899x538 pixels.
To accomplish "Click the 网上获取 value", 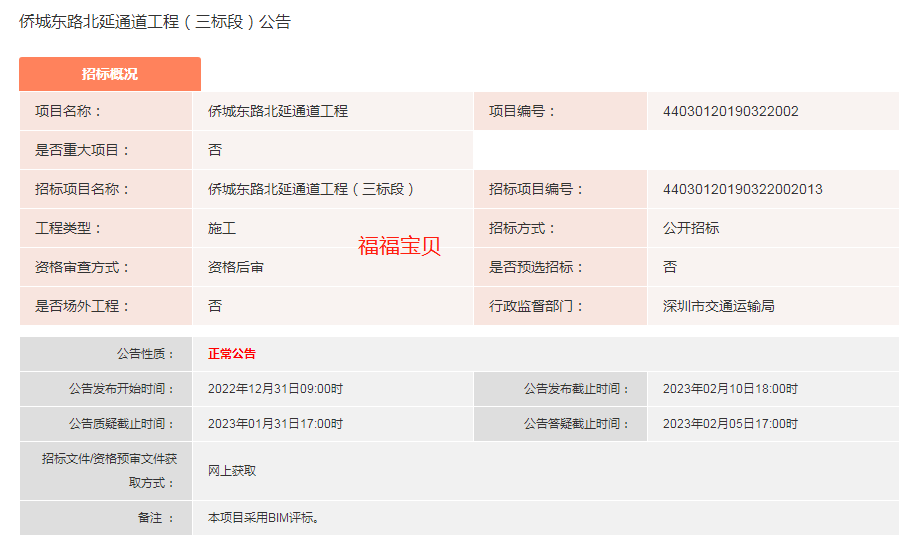I will coord(232,470).
